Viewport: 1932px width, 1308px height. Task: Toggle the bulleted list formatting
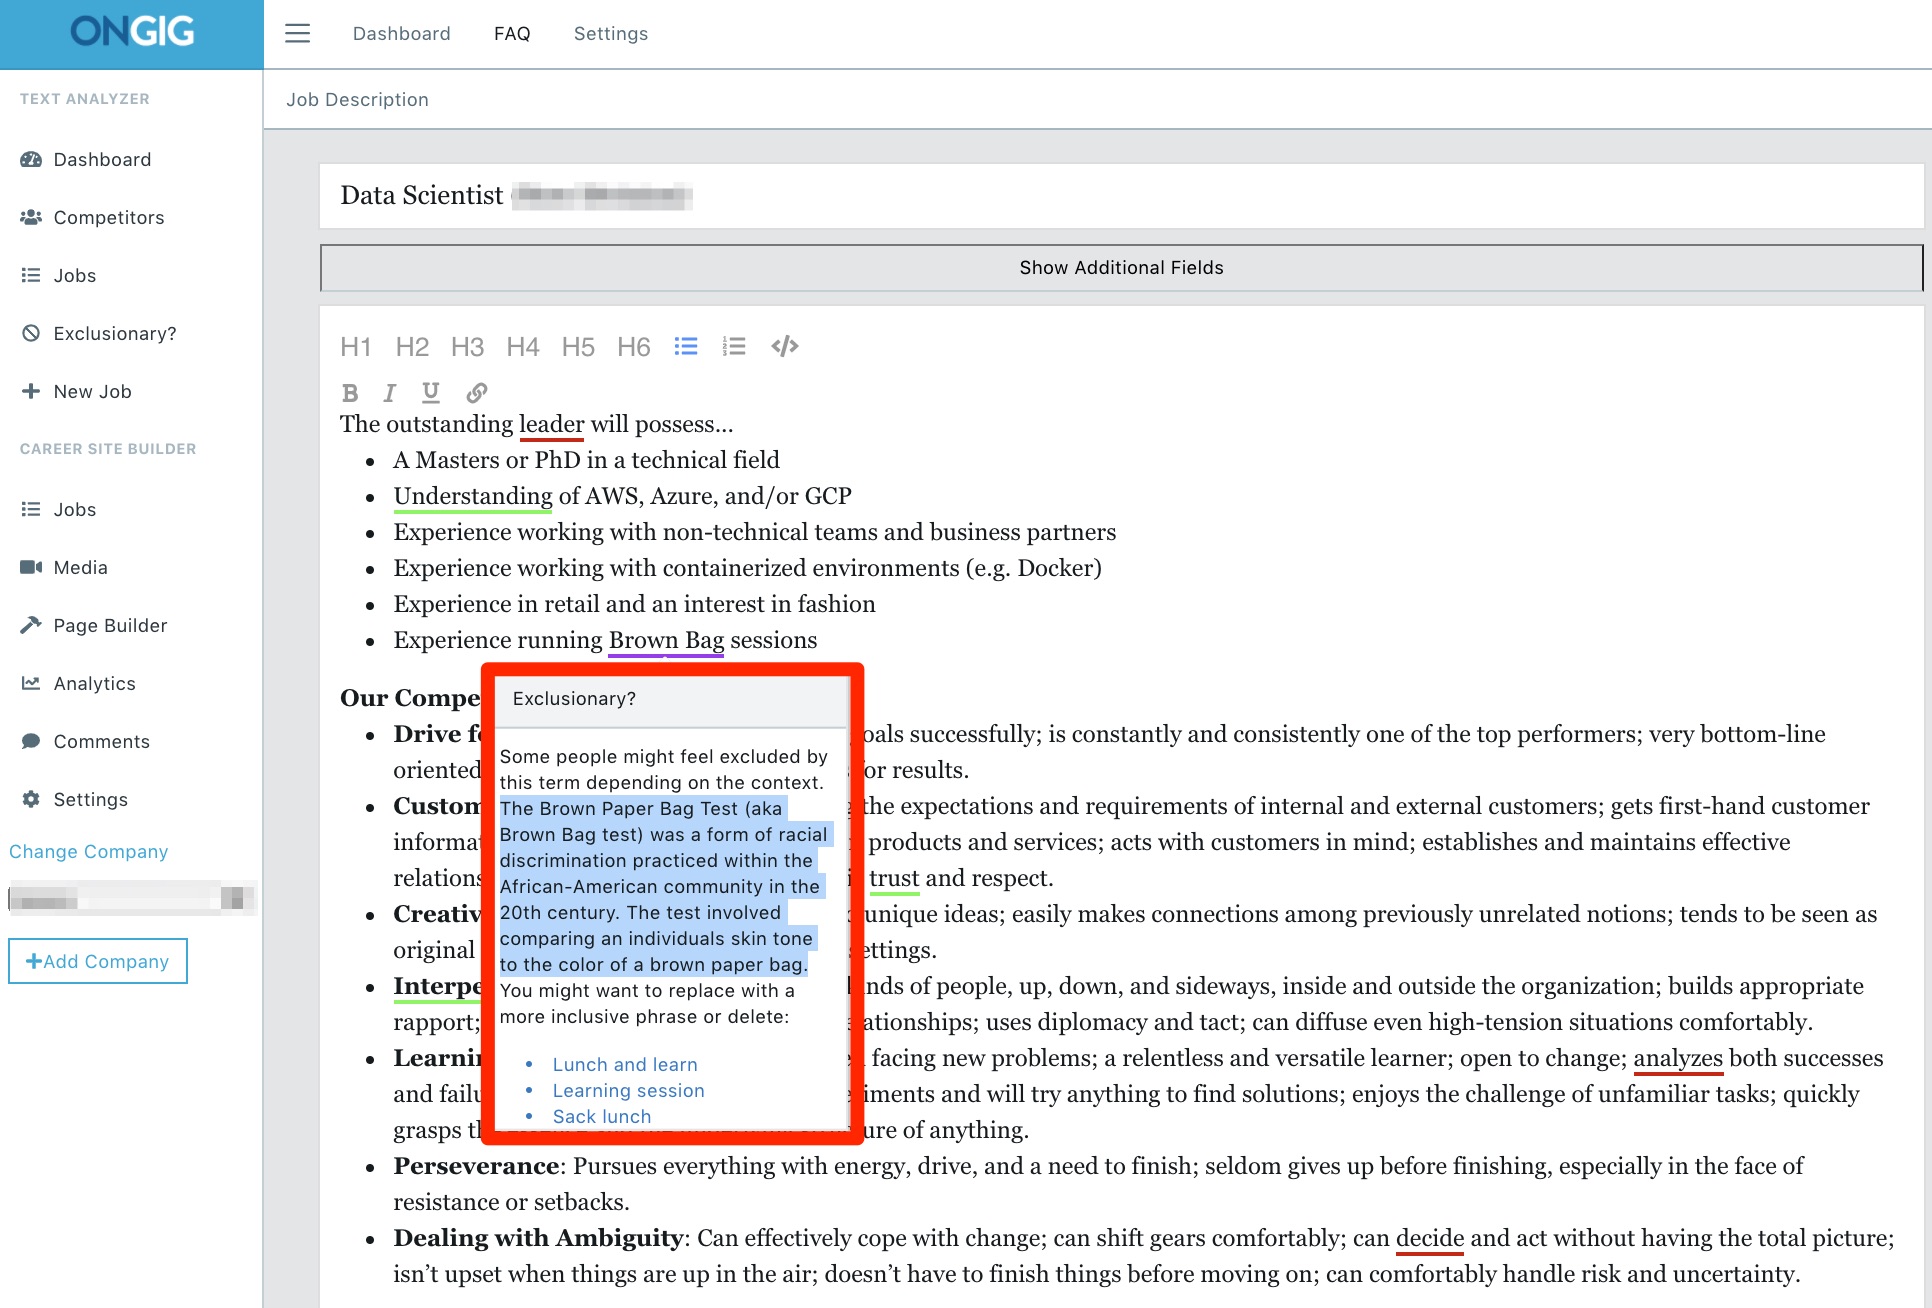click(686, 346)
